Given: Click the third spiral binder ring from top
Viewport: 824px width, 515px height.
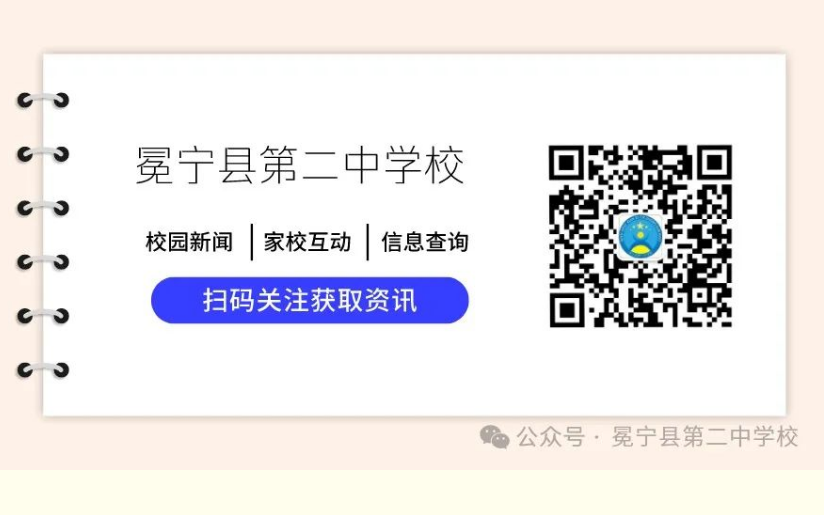Looking at the screenshot, I should 43,208.
